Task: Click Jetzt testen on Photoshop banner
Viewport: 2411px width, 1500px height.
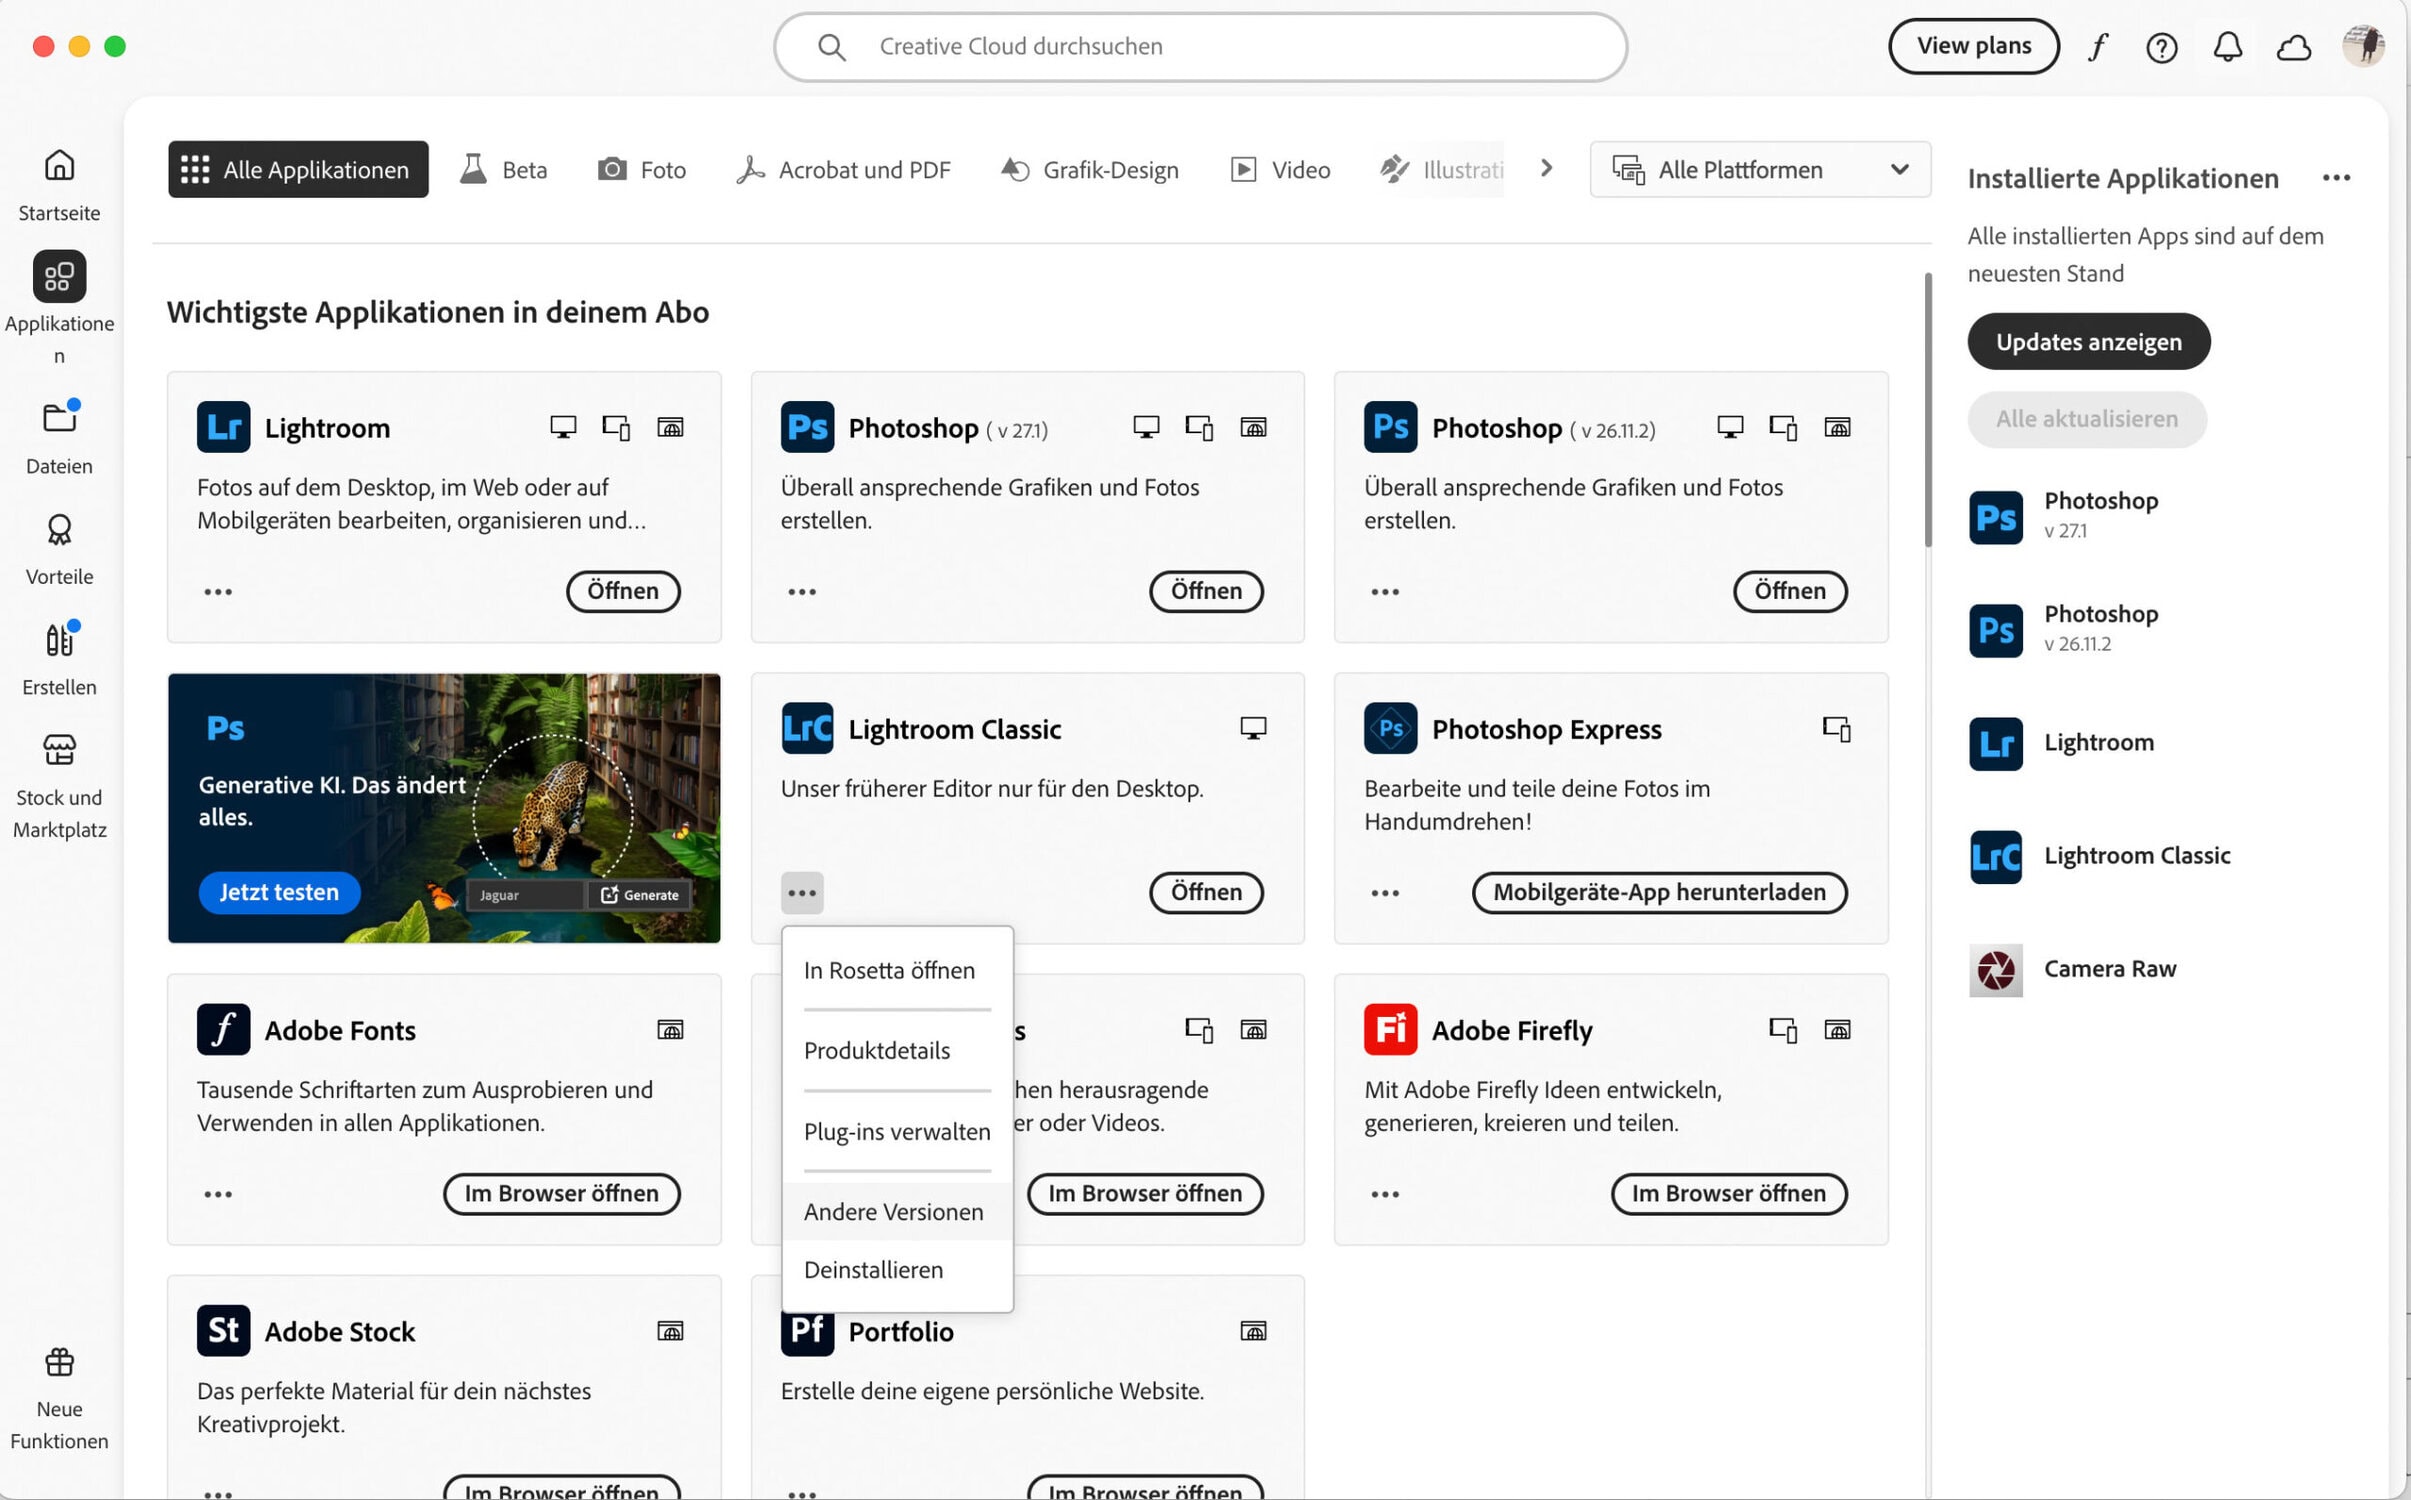Action: (x=279, y=892)
